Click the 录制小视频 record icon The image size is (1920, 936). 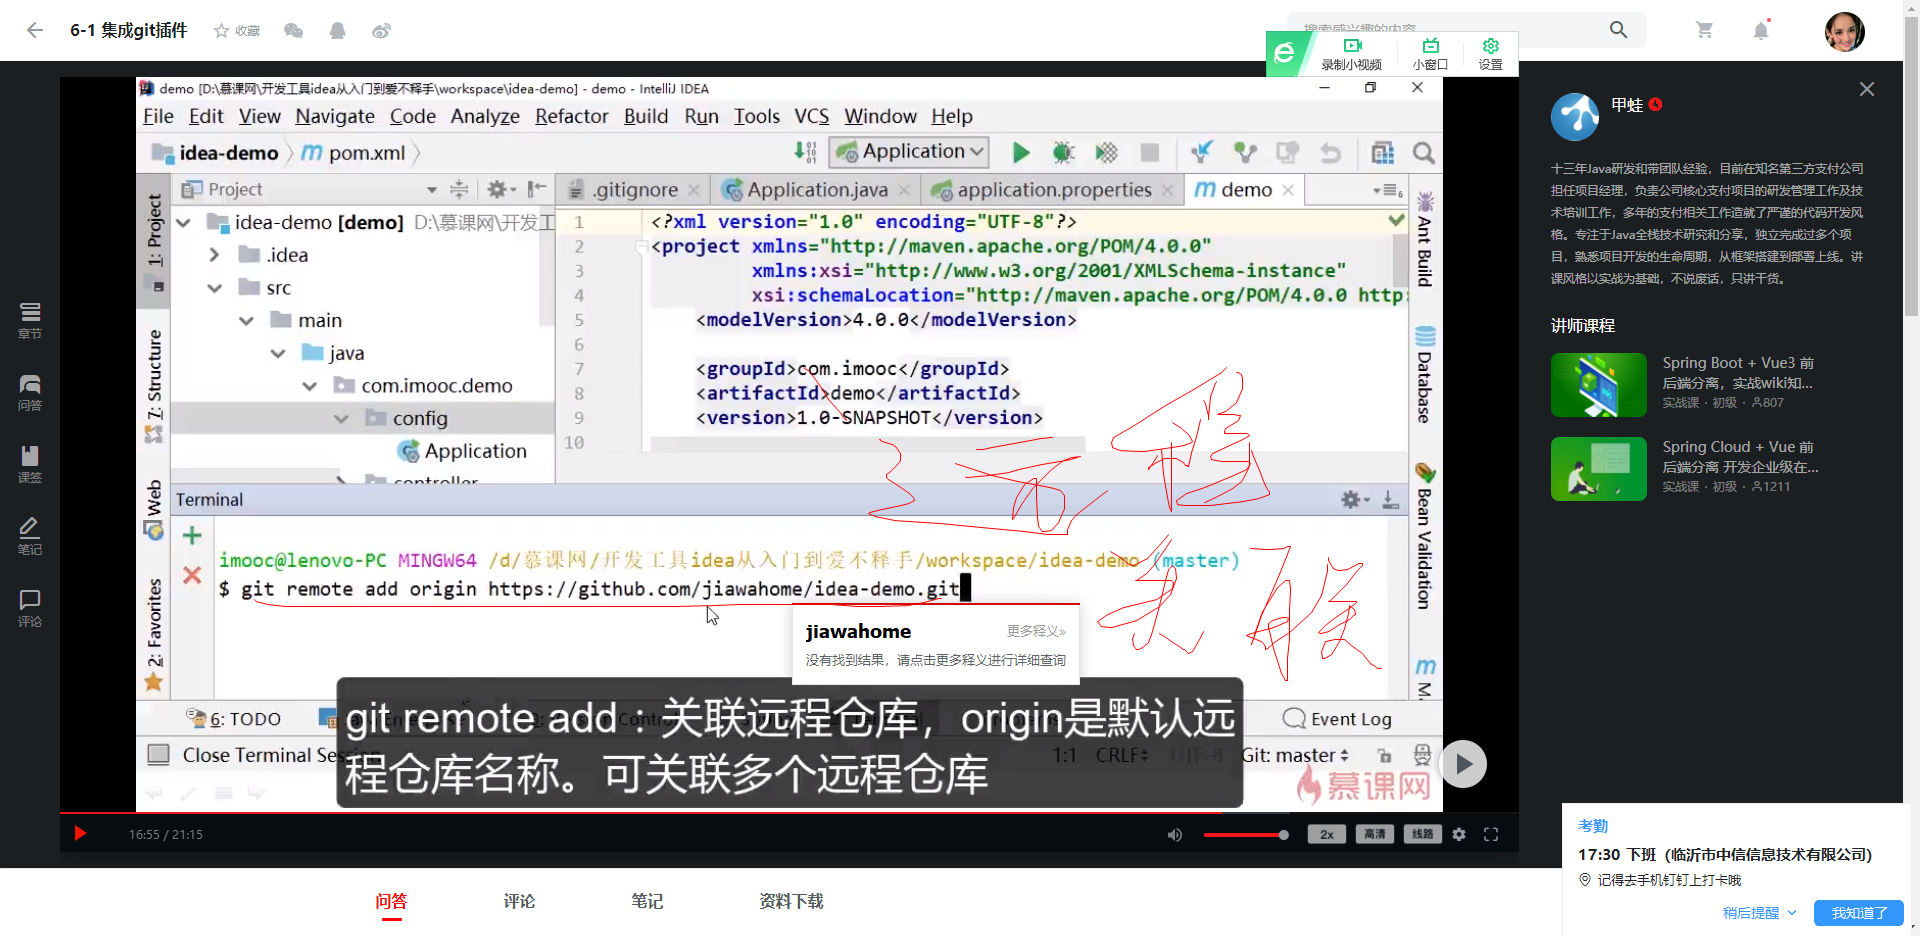tap(1352, 53)
